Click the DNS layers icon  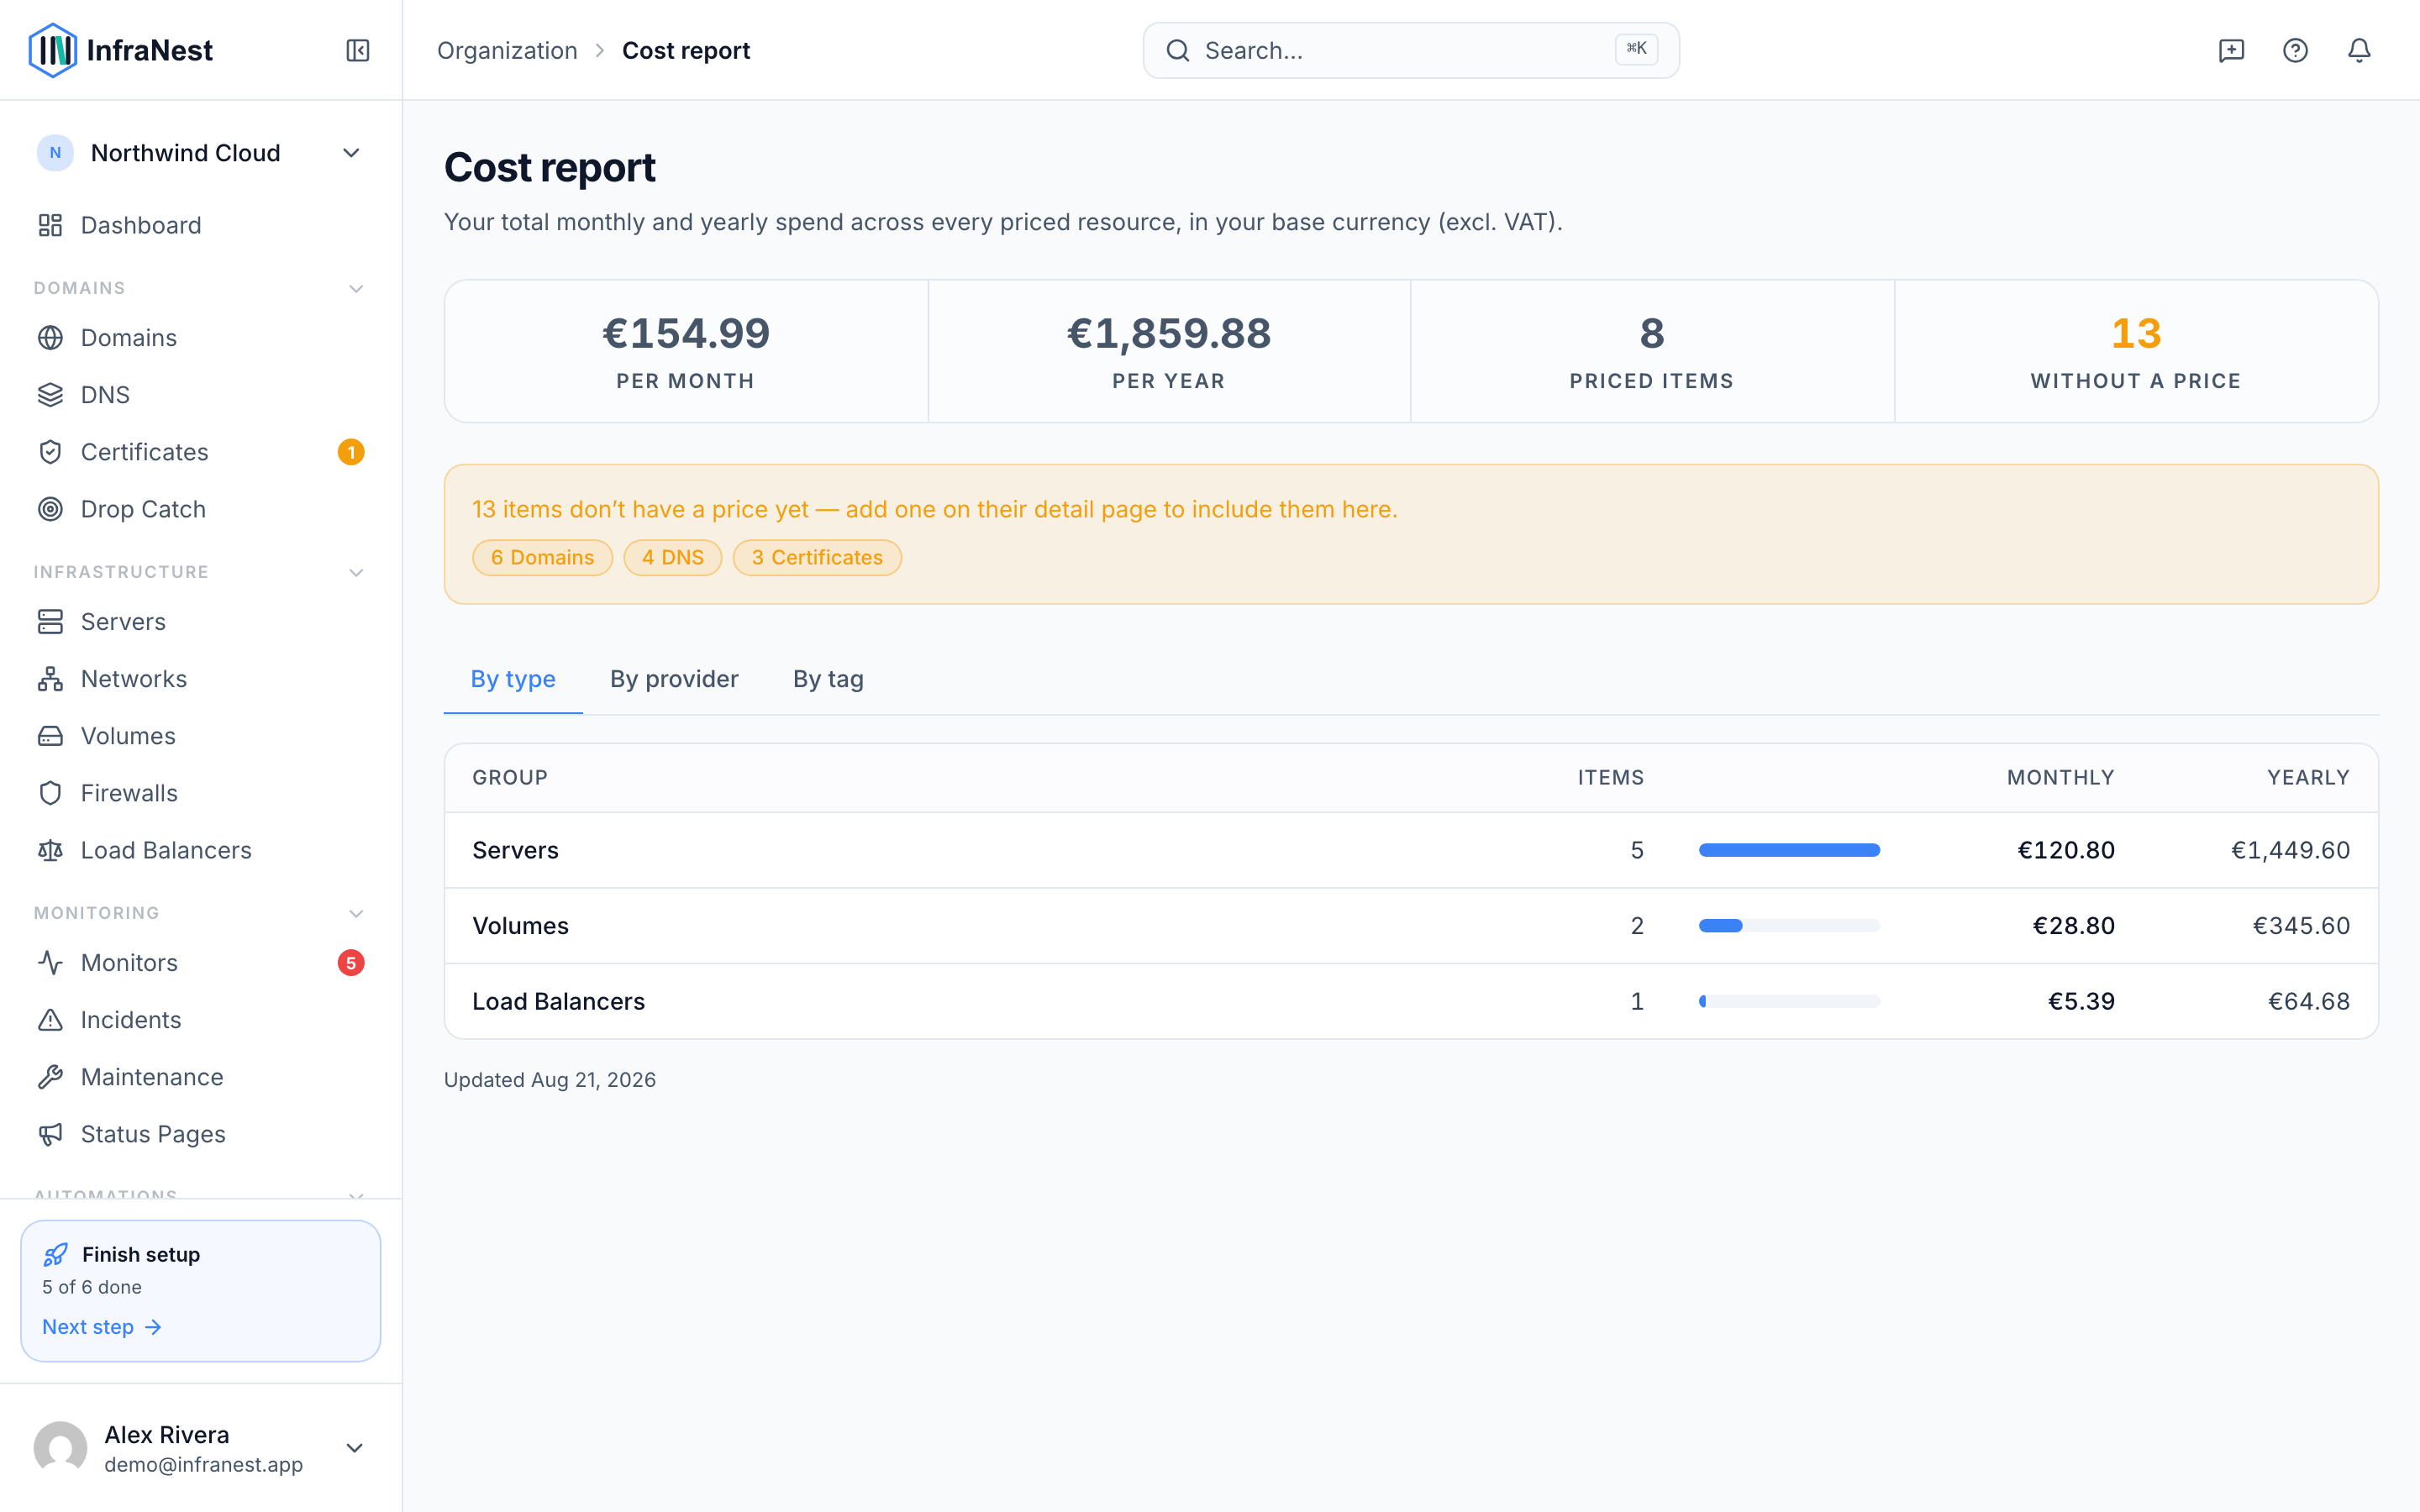coord(50,395)
